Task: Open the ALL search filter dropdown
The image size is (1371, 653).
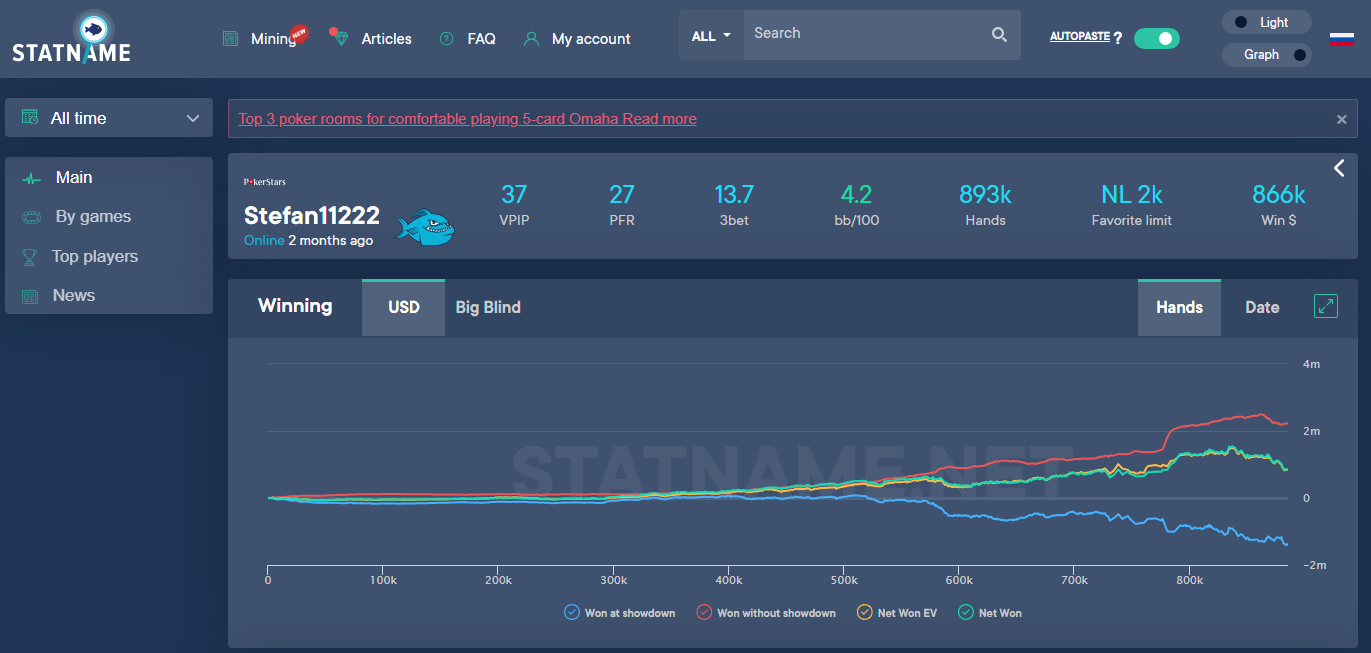Action: tap(710, 34)
